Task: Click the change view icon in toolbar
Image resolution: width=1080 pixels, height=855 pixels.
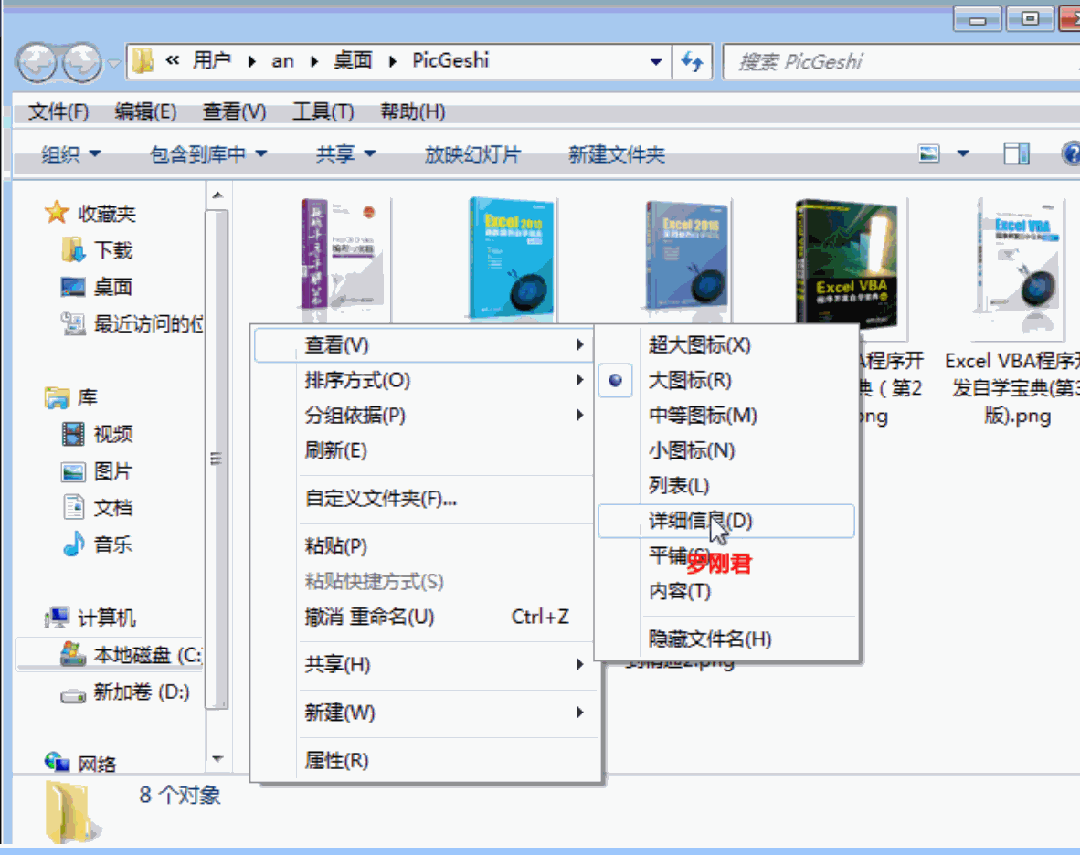Action: pyautogui.click(x=929, y=154)
